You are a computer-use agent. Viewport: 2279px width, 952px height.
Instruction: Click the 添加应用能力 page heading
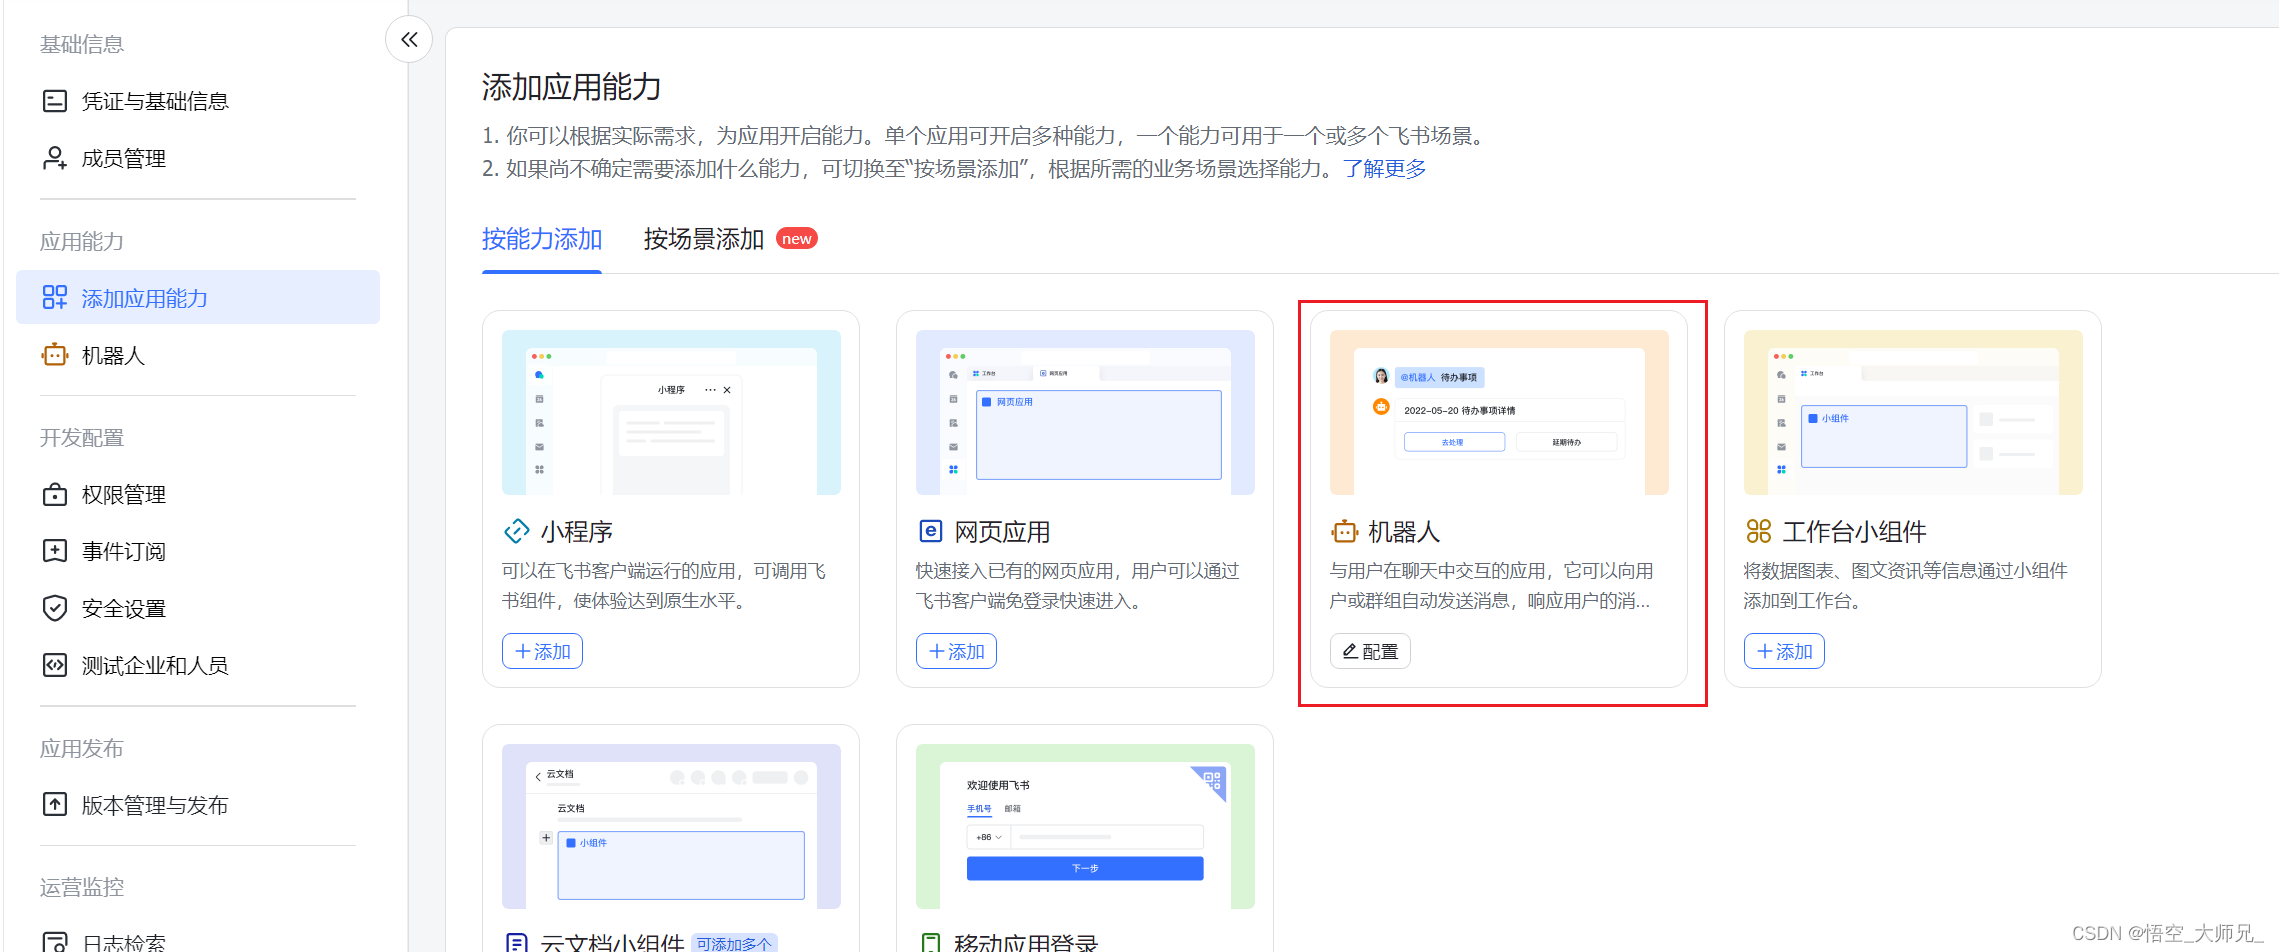[571, 87]
